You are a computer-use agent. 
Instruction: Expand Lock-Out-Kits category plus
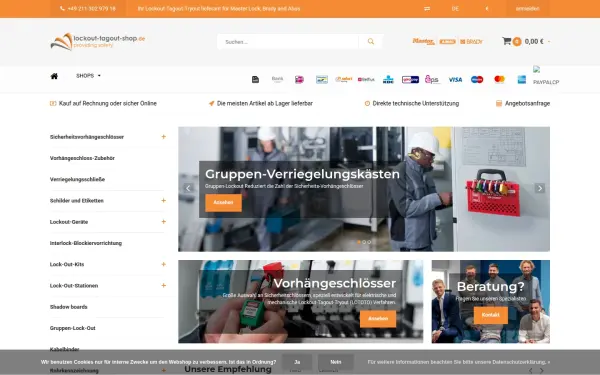pyautogui.click(x=163, y=264)
